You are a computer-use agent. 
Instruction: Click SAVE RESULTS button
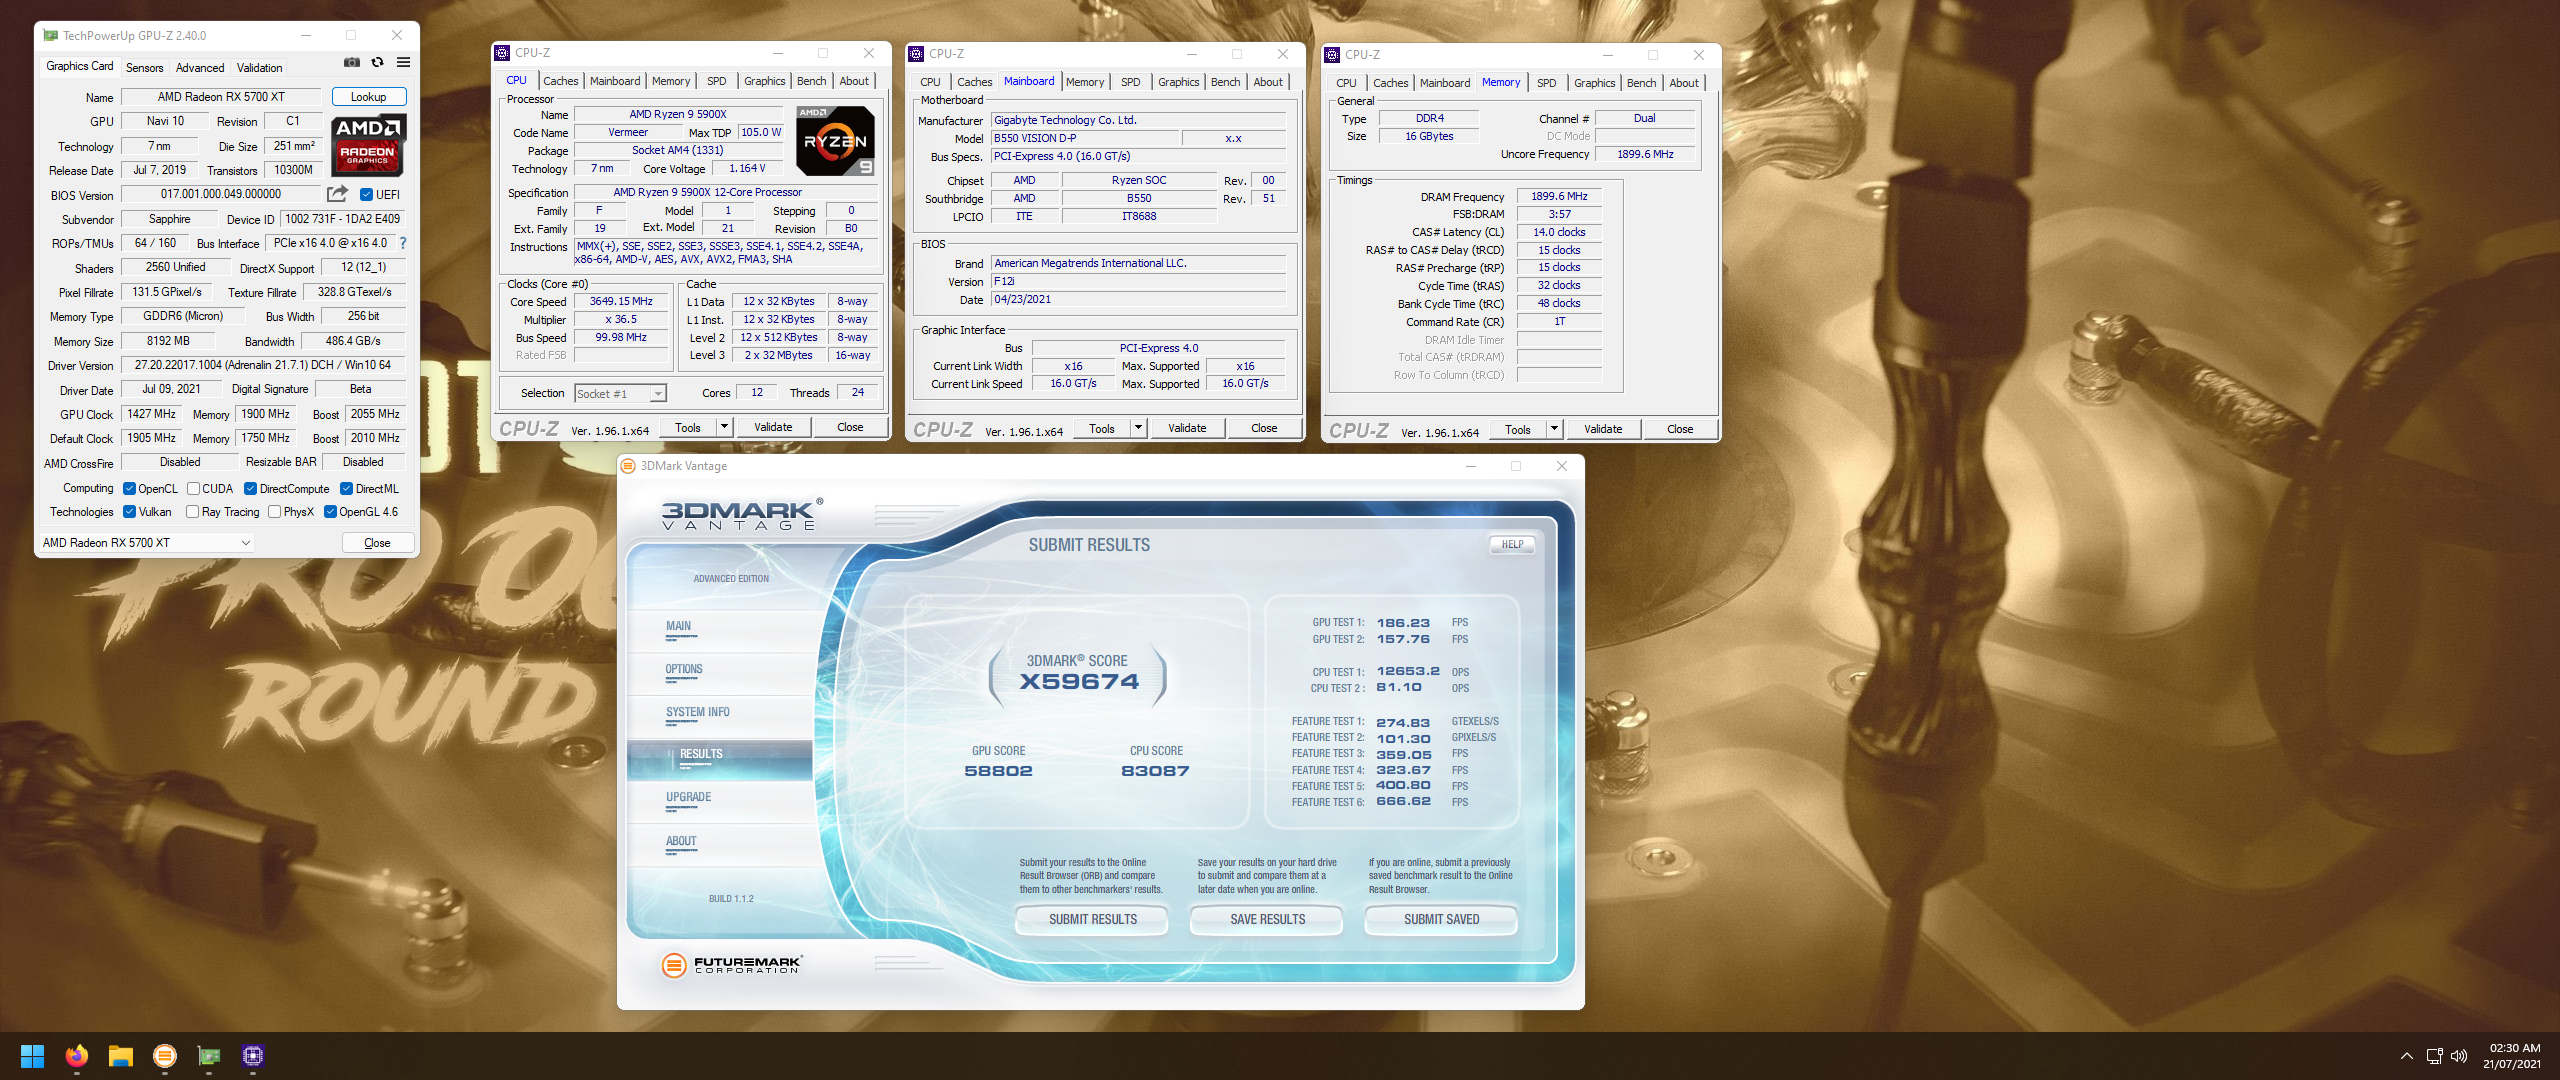coord(1267,919)
